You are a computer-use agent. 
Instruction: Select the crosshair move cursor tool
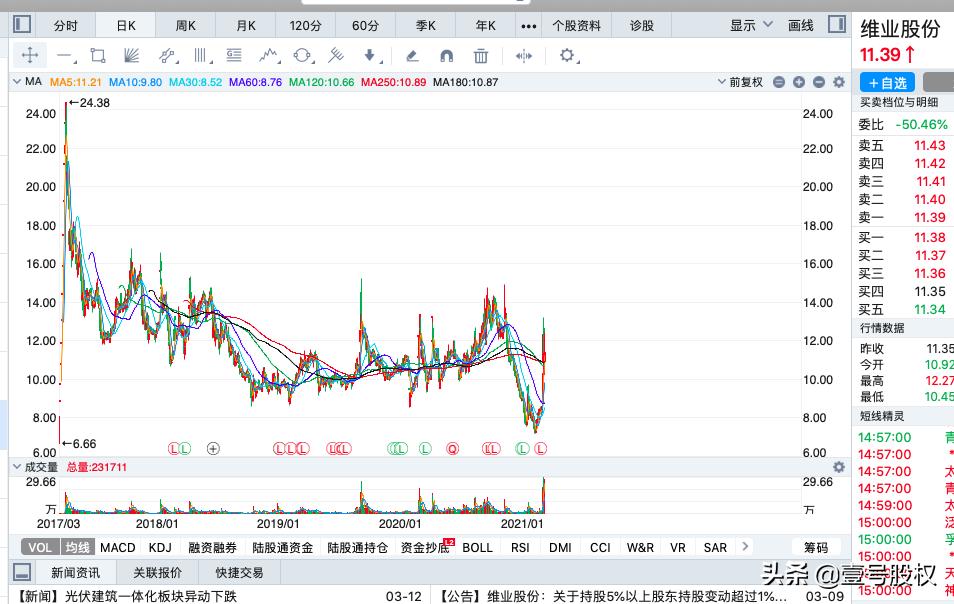(x=30, y=56)
